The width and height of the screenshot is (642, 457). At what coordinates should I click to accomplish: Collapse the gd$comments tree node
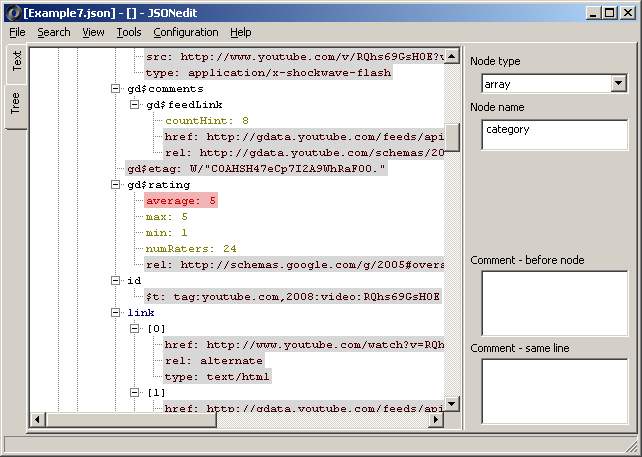point(117,89)
